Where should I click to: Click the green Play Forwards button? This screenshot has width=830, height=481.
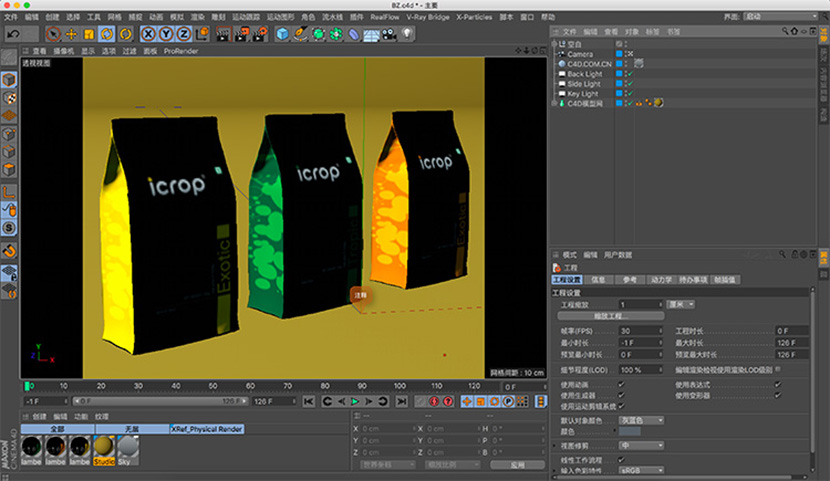click(355, 402)
